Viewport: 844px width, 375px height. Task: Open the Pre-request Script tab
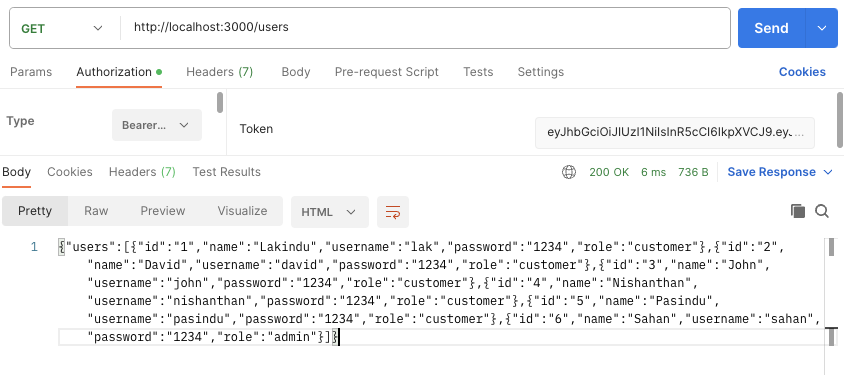point(386,72)
